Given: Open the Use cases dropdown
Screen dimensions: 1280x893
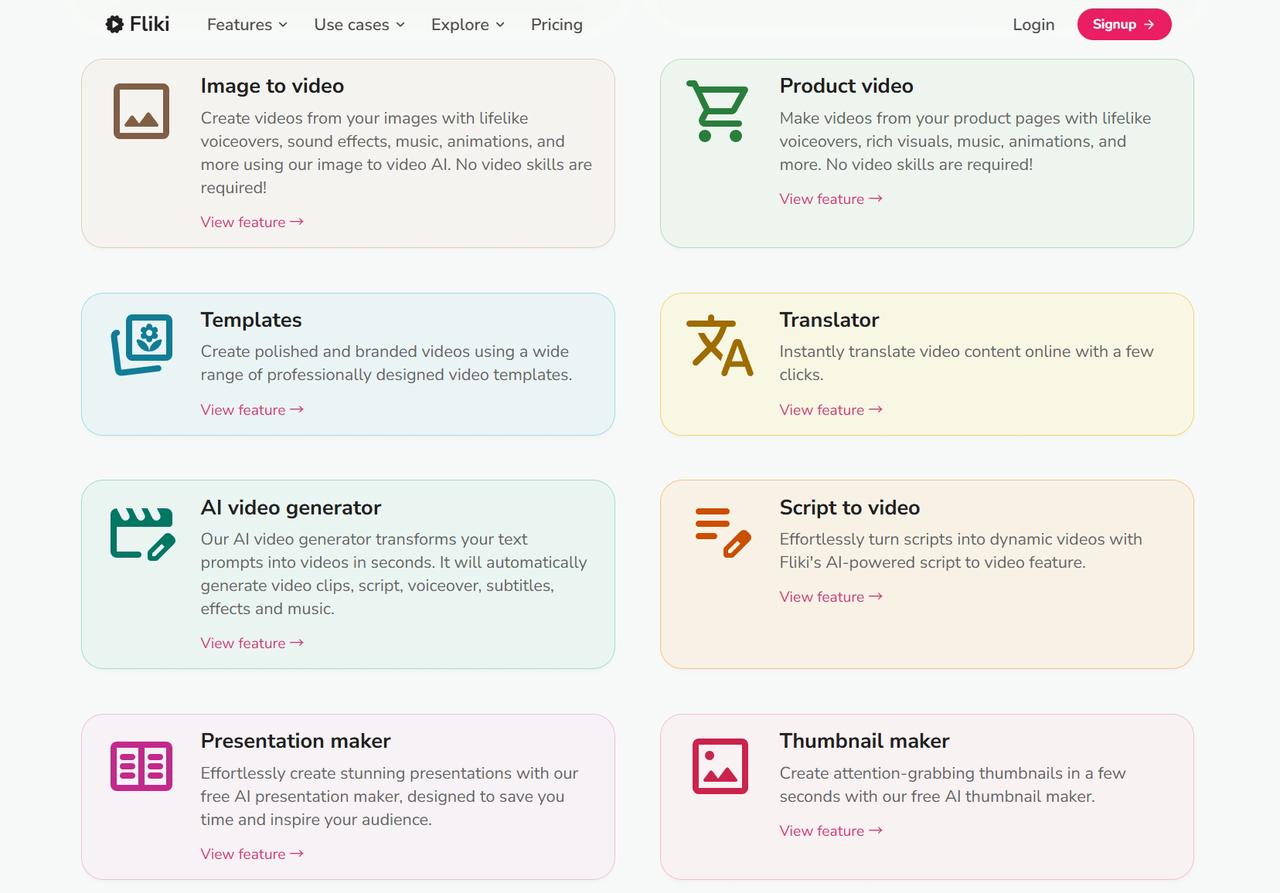Looking at the screenshot, I should click(359, 24).
